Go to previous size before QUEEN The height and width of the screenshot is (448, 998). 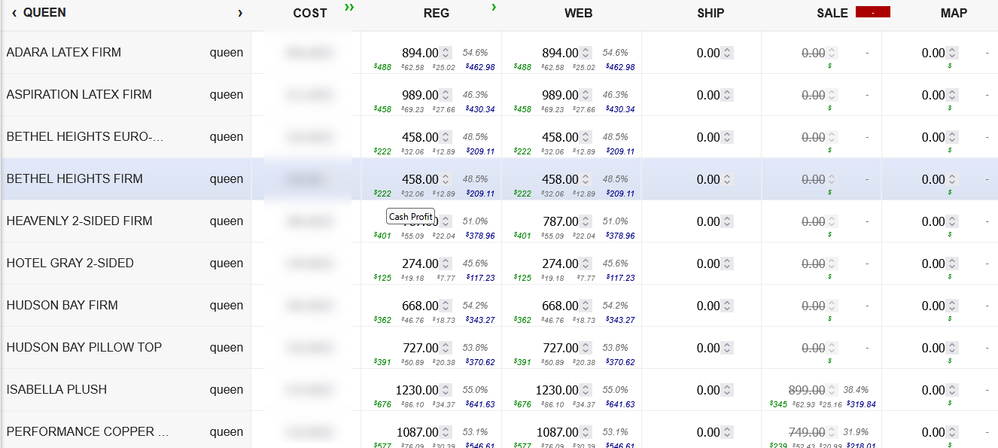click(x=14, y=13)
